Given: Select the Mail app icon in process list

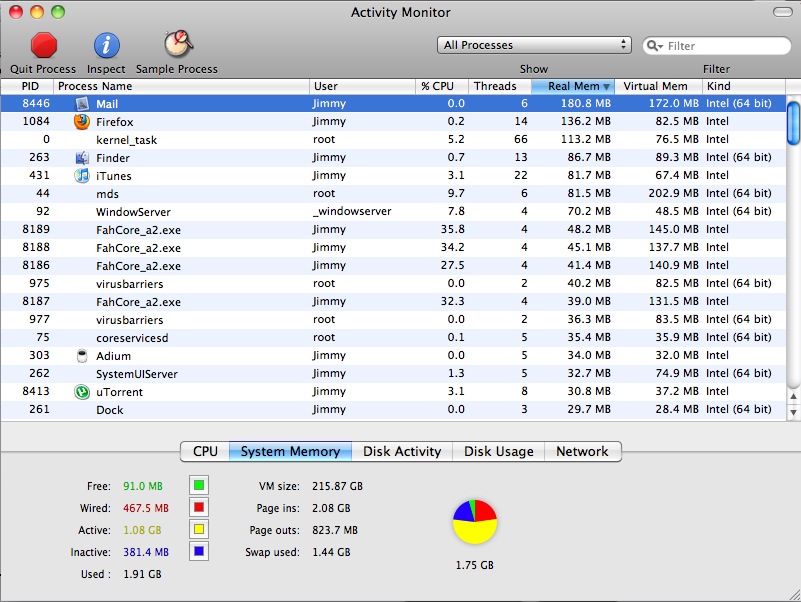Looking at the screenshot, I should coord(82,104).
